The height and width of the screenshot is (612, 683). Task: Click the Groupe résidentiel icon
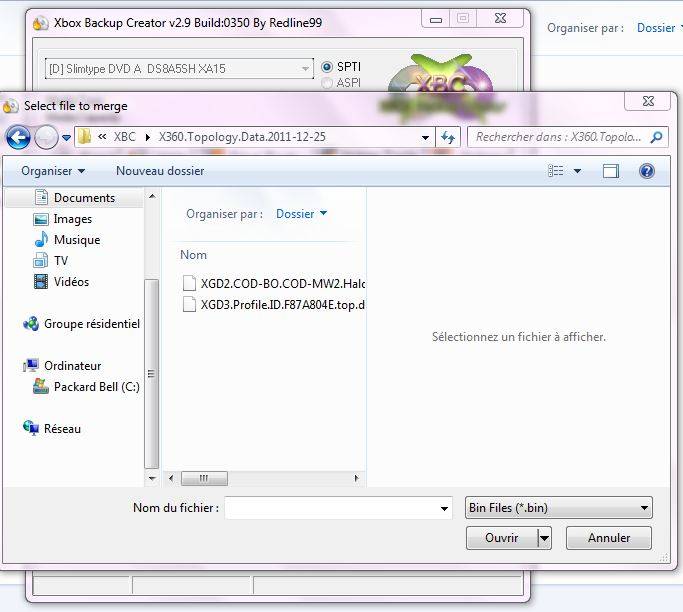31,323
